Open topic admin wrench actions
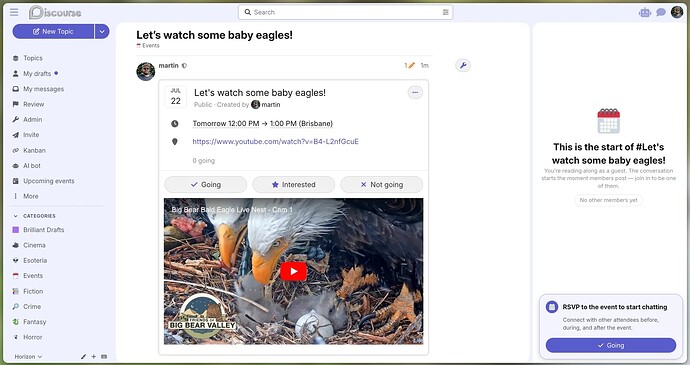Image resolution: width=690 pixels, height=365 pixels. [x=462, y=66]
